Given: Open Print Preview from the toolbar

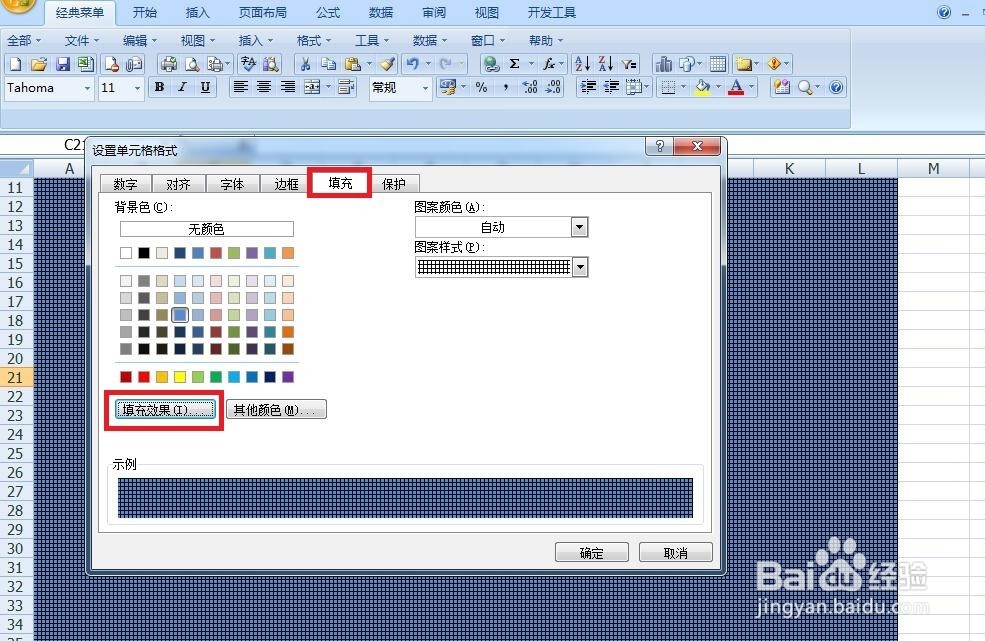Looking at the screenshot, I should point(192,63).
